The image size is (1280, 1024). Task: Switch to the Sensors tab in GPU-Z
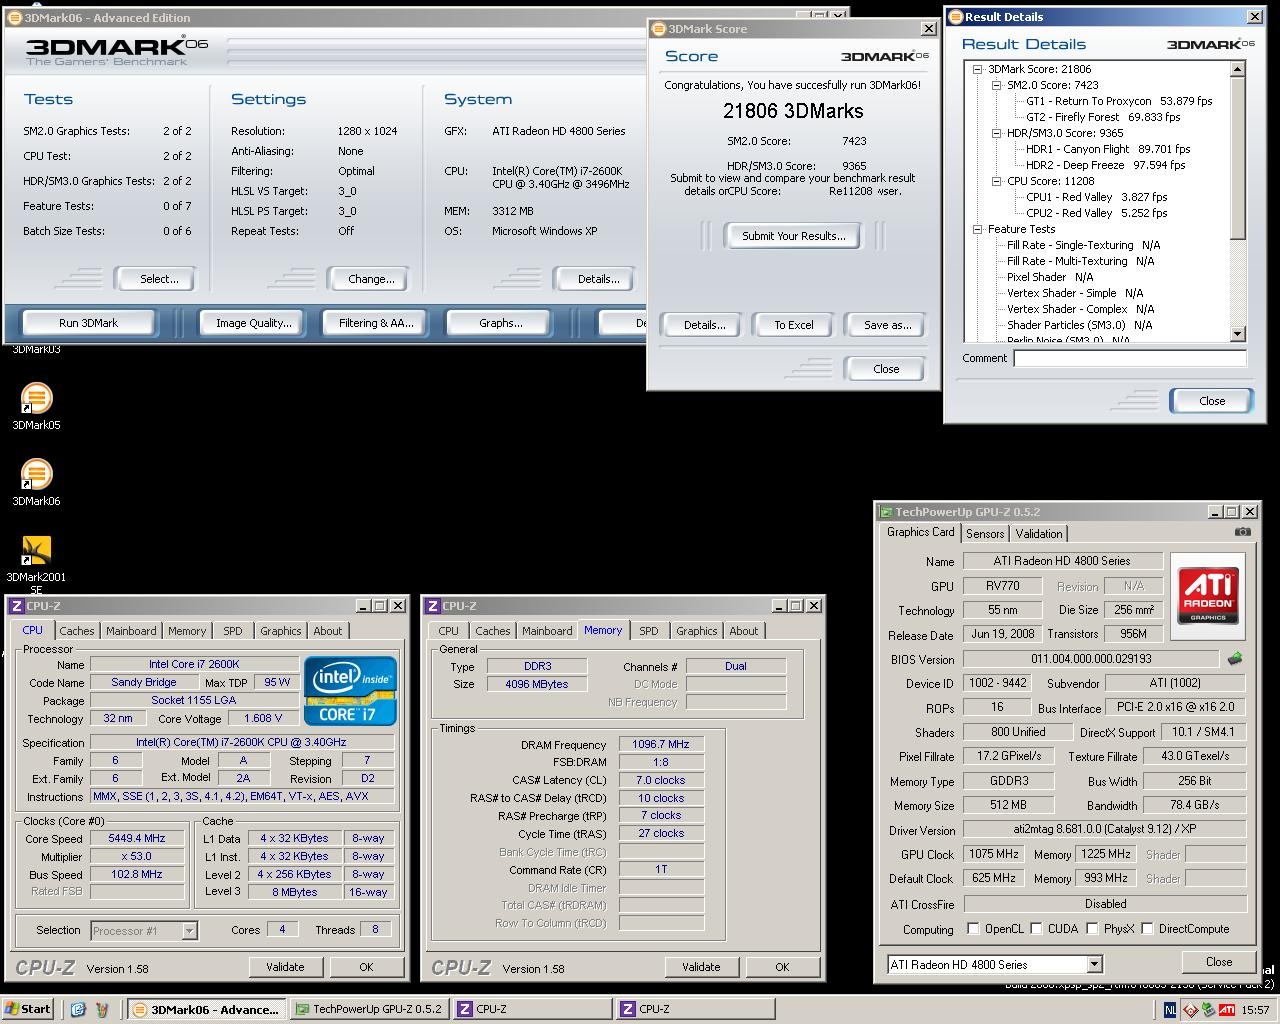[x=985, y=534]
